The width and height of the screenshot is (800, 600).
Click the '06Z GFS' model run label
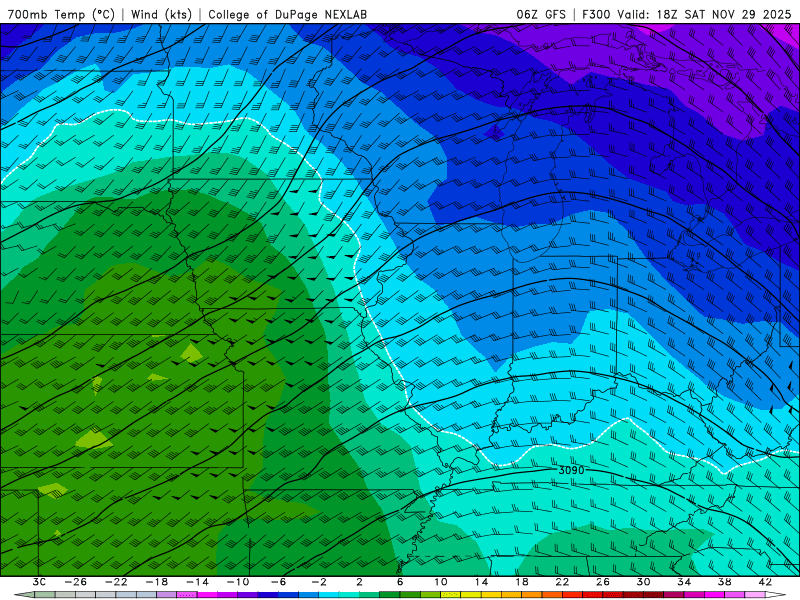click(541, 14)
